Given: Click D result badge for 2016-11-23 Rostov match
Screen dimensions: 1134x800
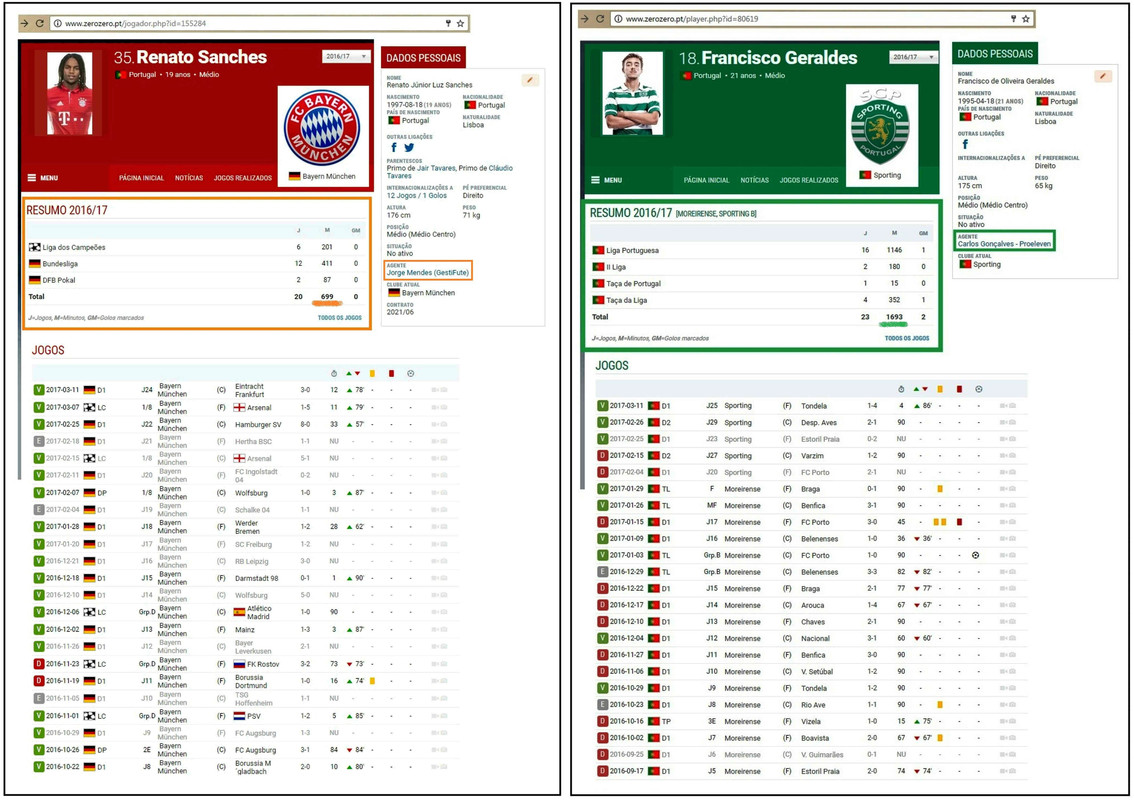Looking at the screenshot, I should (39, 664).
